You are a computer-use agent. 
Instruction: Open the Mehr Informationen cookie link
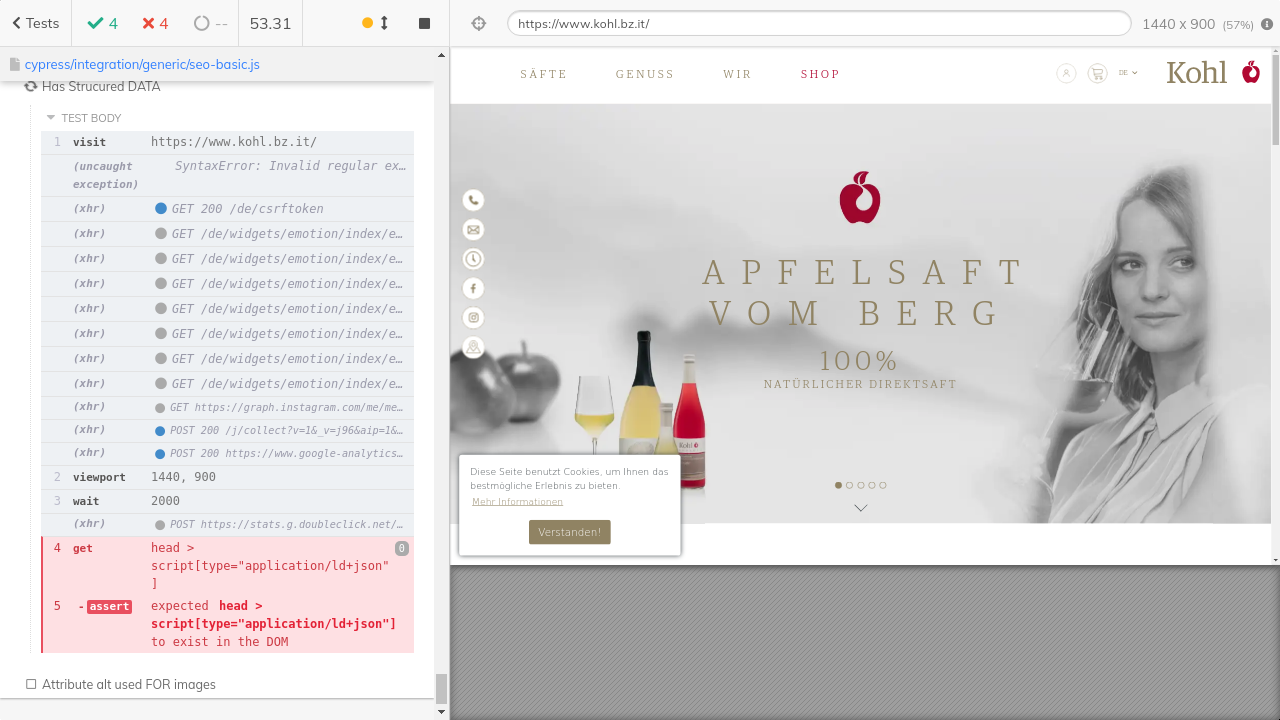coord(517,502)
